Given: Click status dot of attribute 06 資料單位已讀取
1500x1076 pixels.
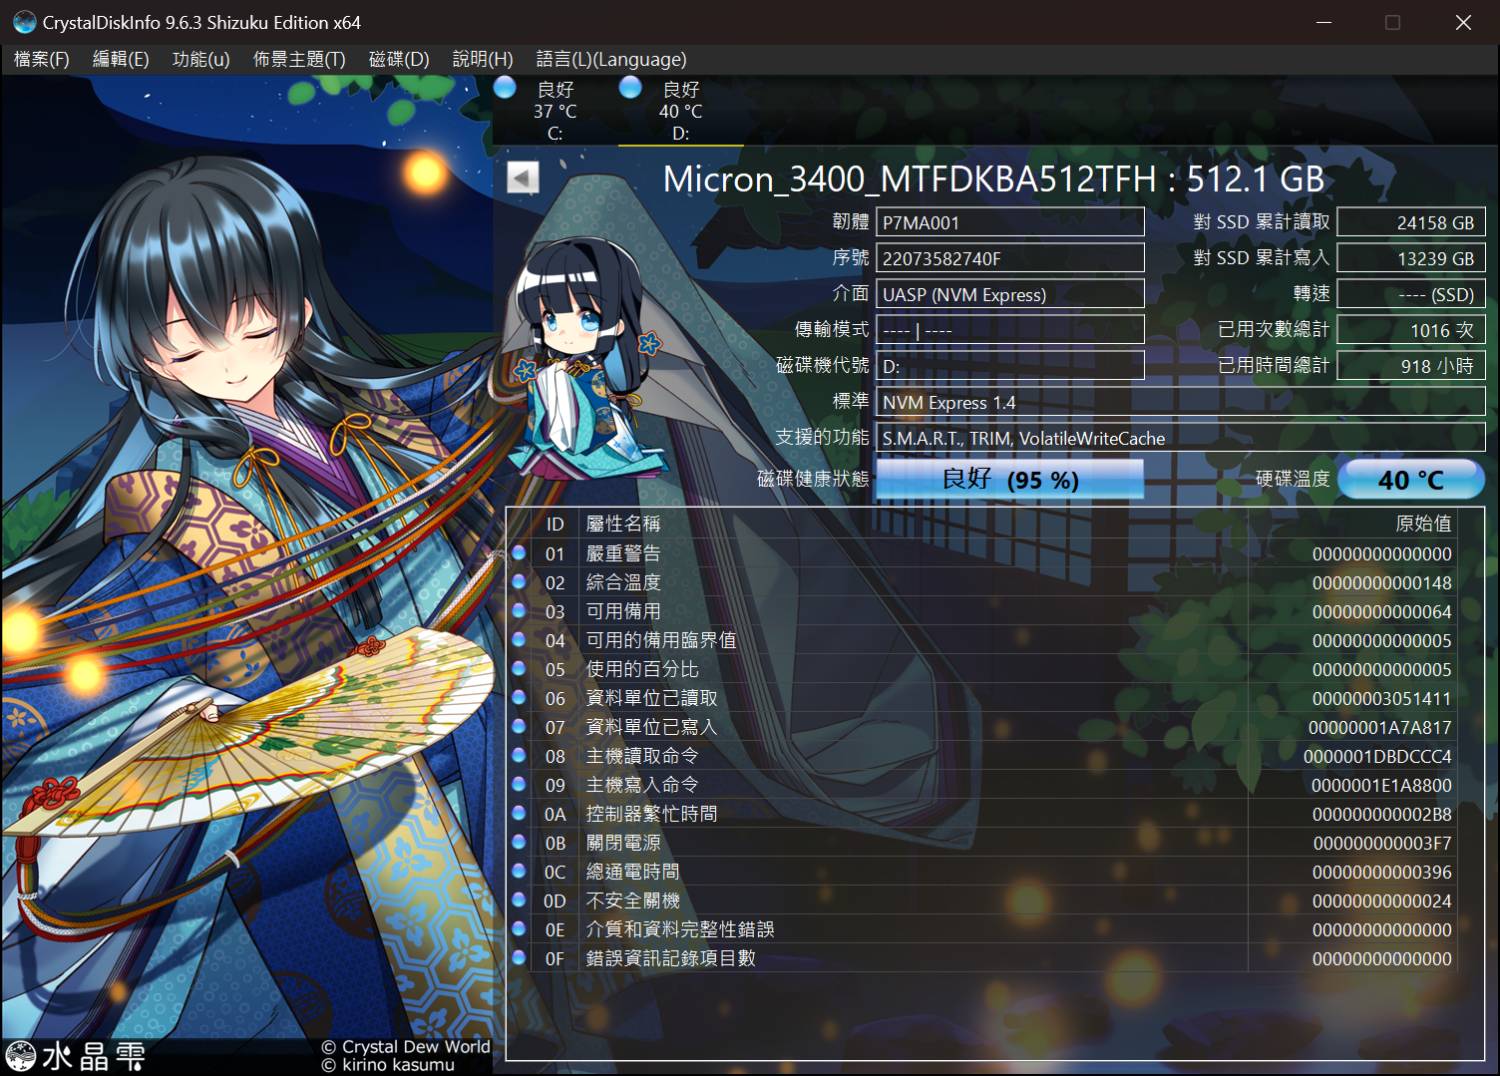Looking at the screenshot, I should 519,697.
